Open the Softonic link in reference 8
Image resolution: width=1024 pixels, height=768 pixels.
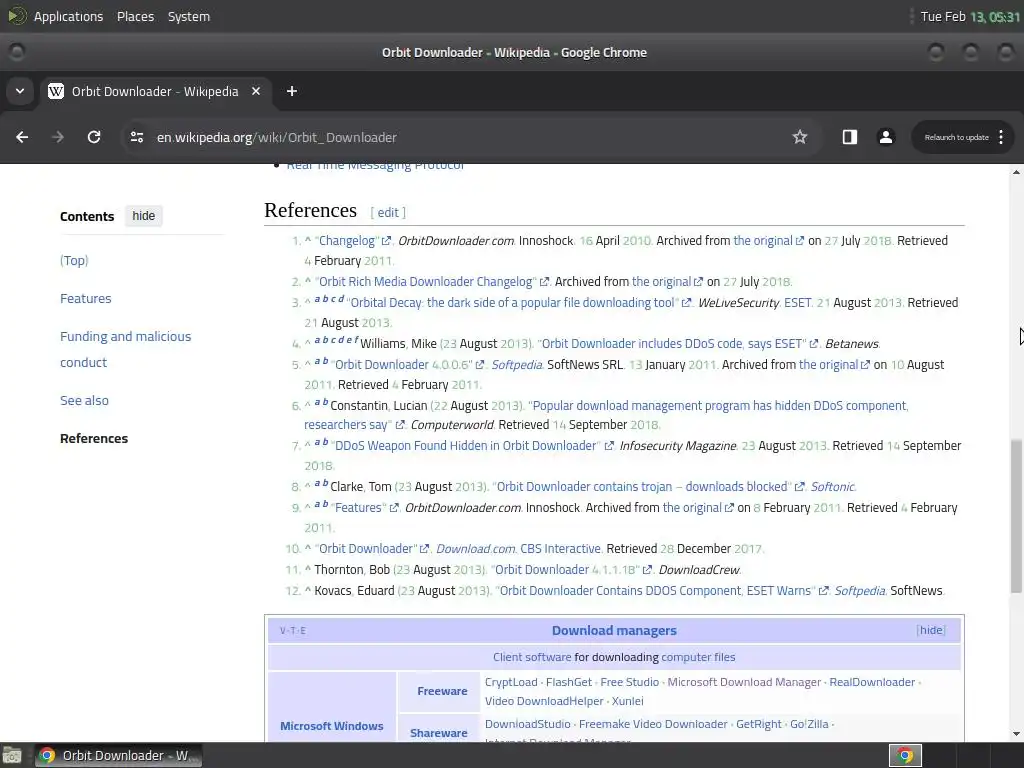(832, 487)
